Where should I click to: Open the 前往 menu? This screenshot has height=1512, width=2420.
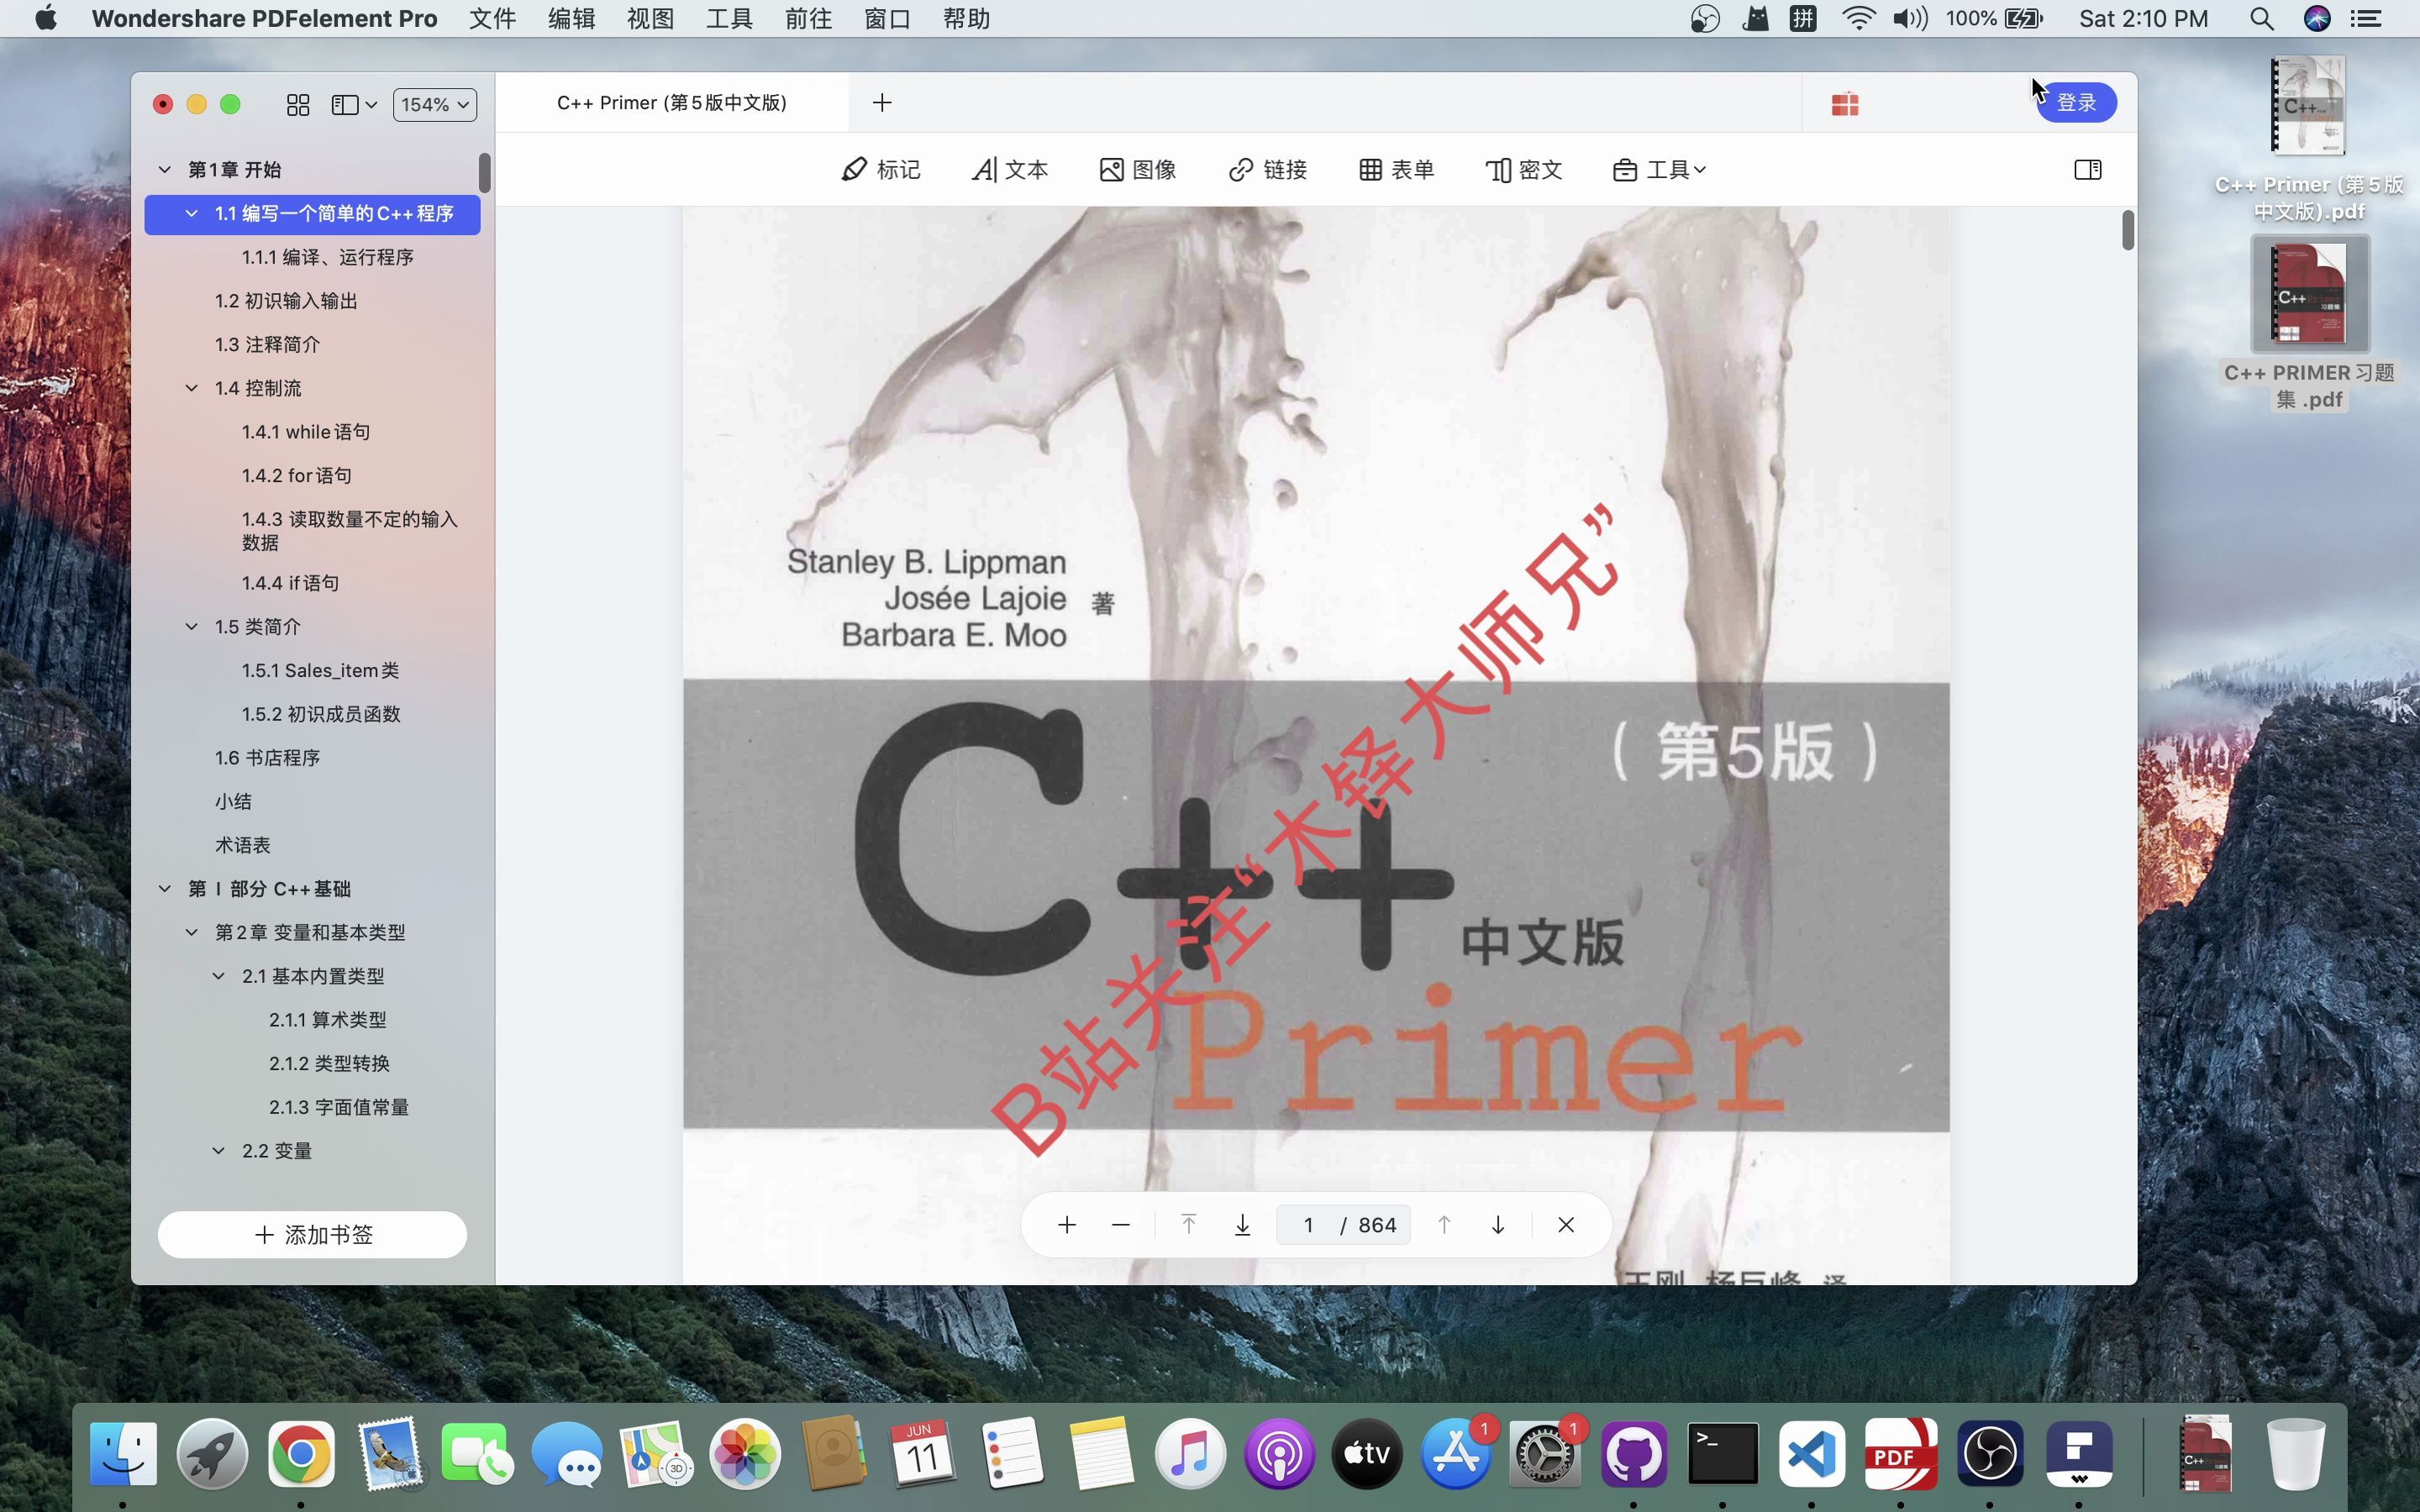(x=808, y=19)
